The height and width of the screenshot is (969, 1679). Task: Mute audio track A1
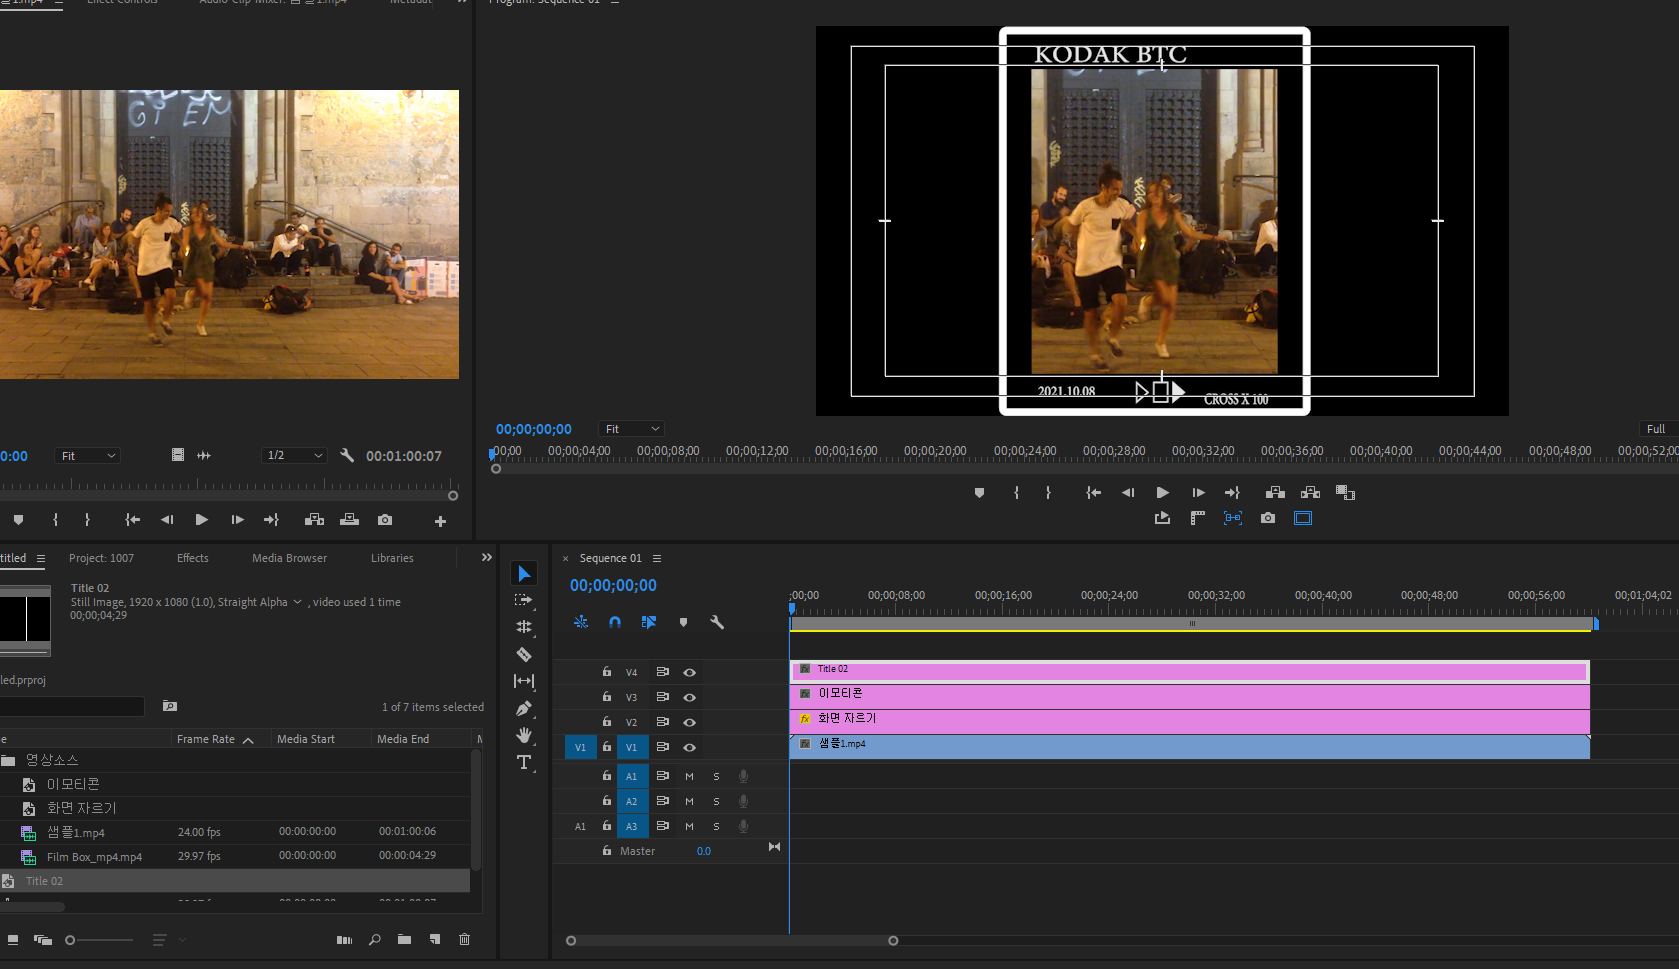pos(689,776)
